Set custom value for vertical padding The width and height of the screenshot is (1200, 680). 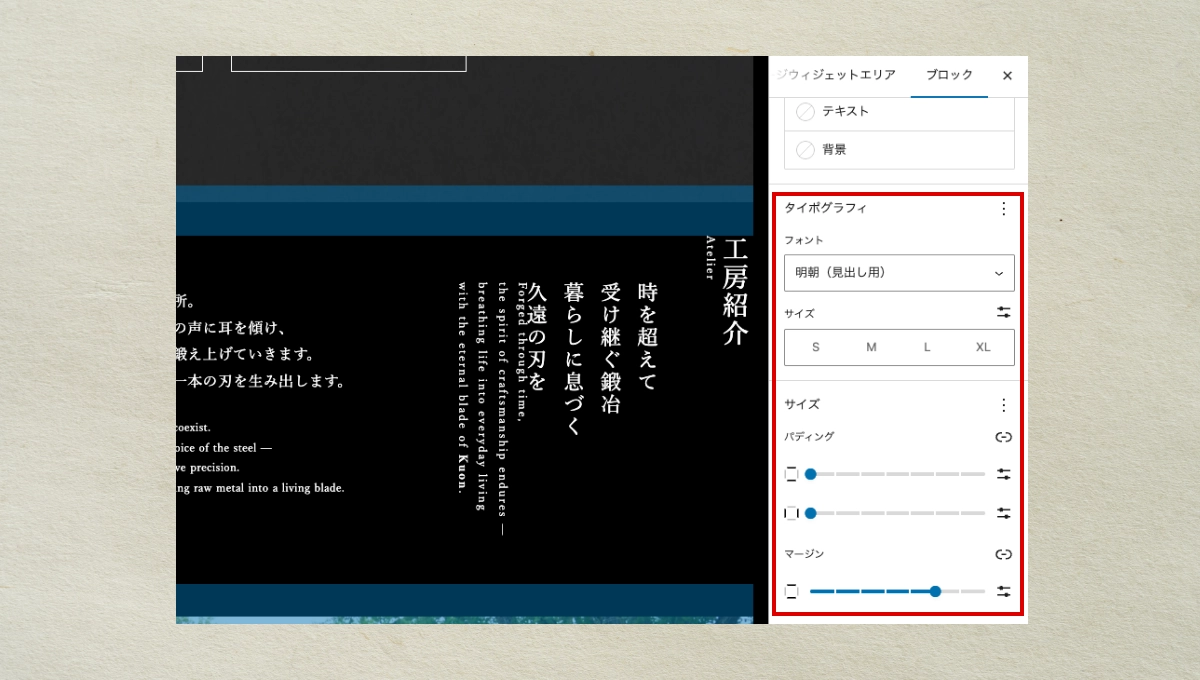coord(1003,474)
